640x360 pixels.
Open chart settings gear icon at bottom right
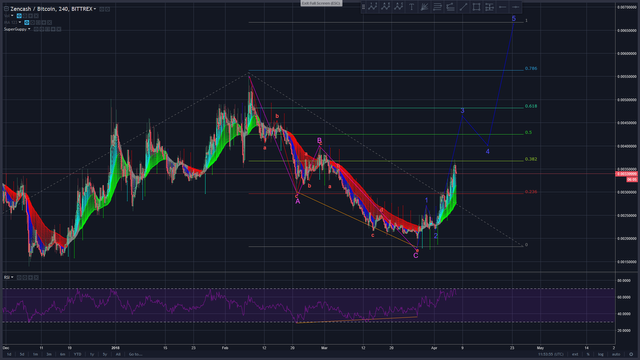(x=631, y=354)
